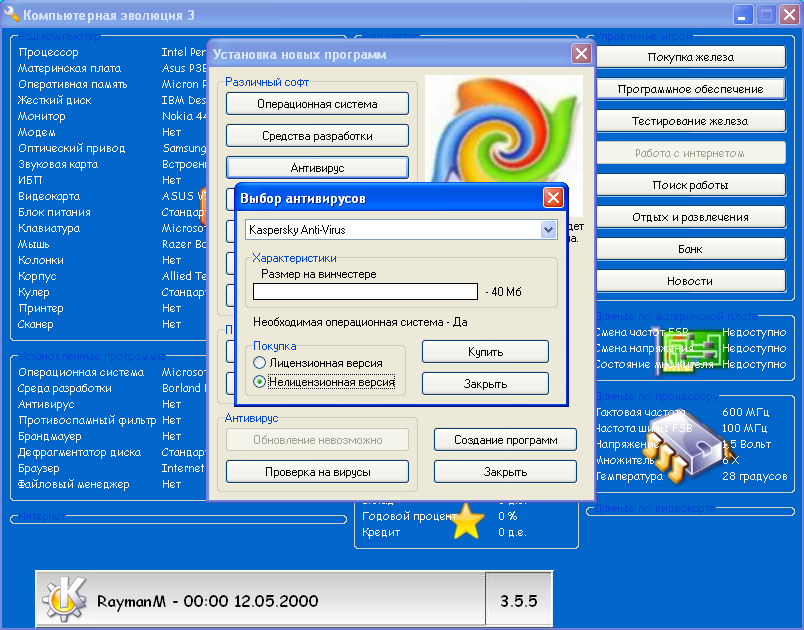
Task: Click the Видеокарта label
Action: pyautogui.click(x=49, y=196)
